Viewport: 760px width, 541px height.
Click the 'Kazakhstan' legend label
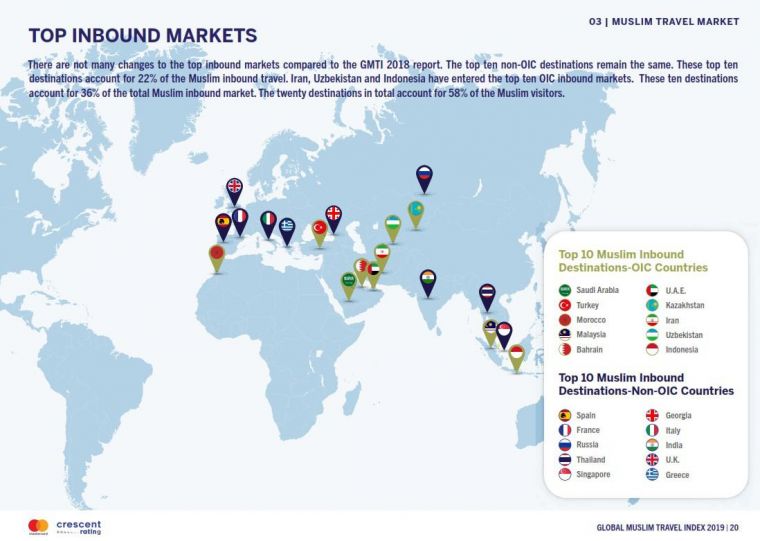pyautogui.click(x=684, y=305)
